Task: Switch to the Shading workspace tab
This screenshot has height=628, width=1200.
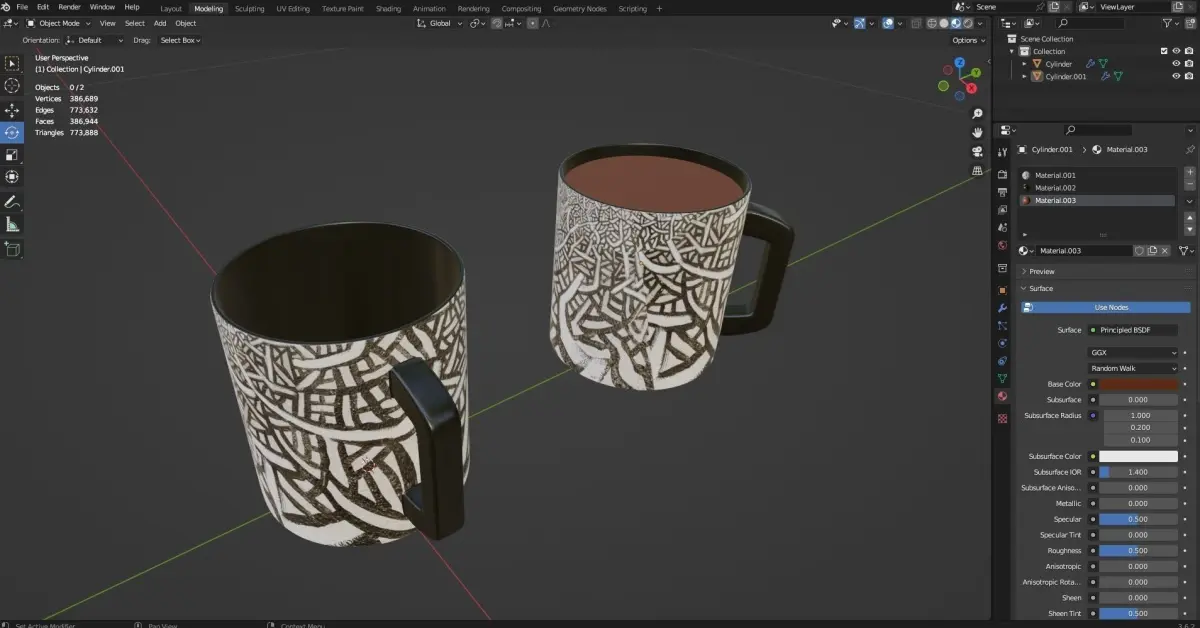Action: 388,8
